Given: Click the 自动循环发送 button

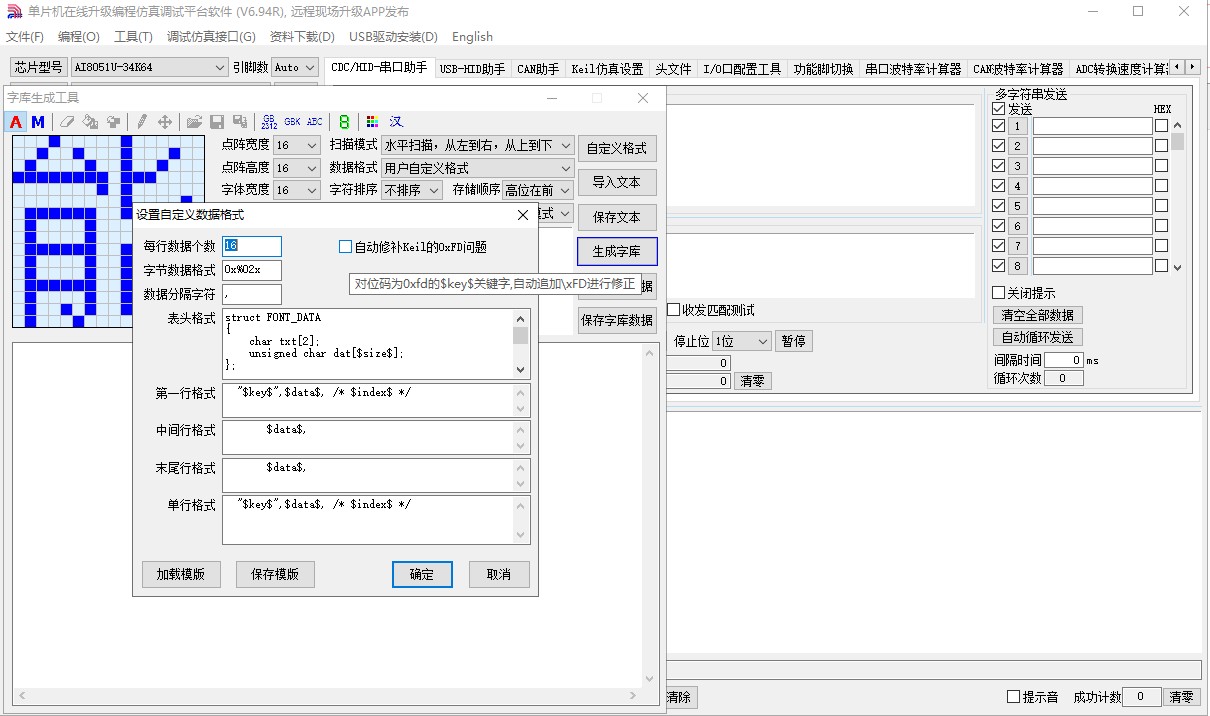Looking at the screenshot, I should pyautogui.click(x=1038, y=337).
